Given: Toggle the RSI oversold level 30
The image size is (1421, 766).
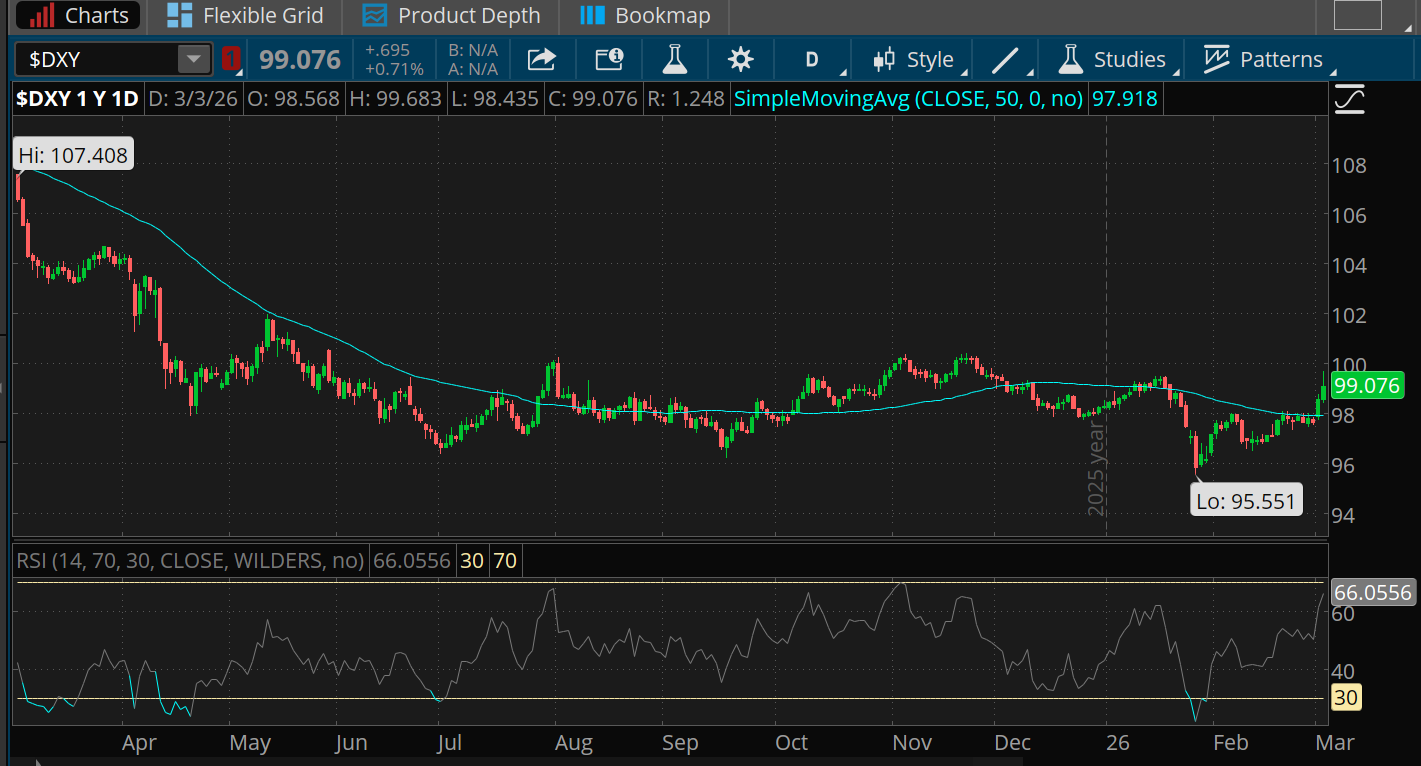Looking at the screenshot, I should click(471, 560).
